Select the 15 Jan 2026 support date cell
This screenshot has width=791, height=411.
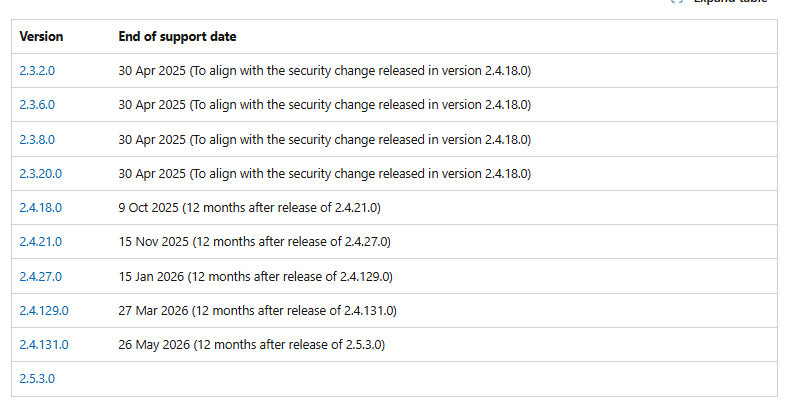tap(444, 277)
